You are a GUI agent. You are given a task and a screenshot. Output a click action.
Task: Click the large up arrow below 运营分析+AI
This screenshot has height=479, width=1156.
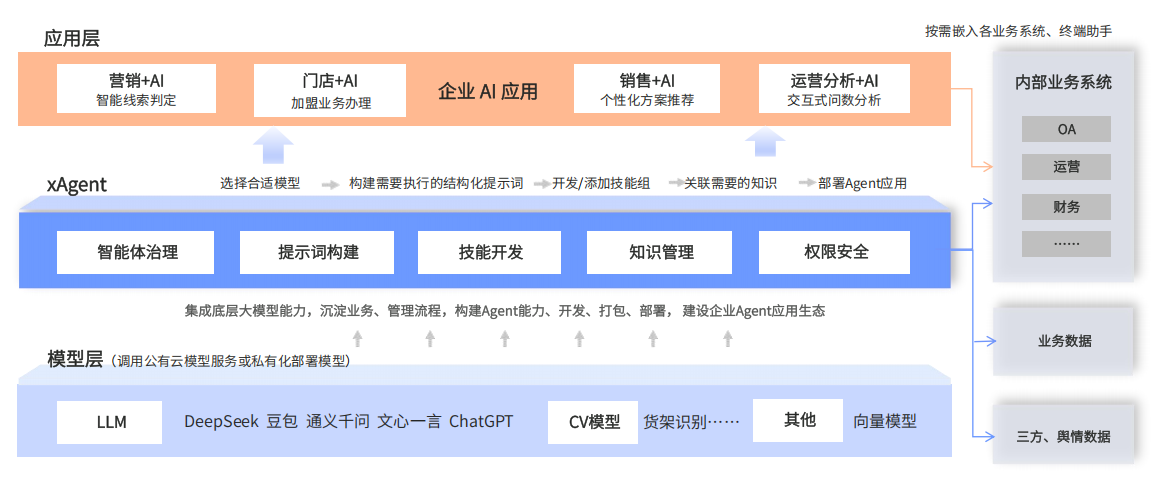(x=768, y=143)
